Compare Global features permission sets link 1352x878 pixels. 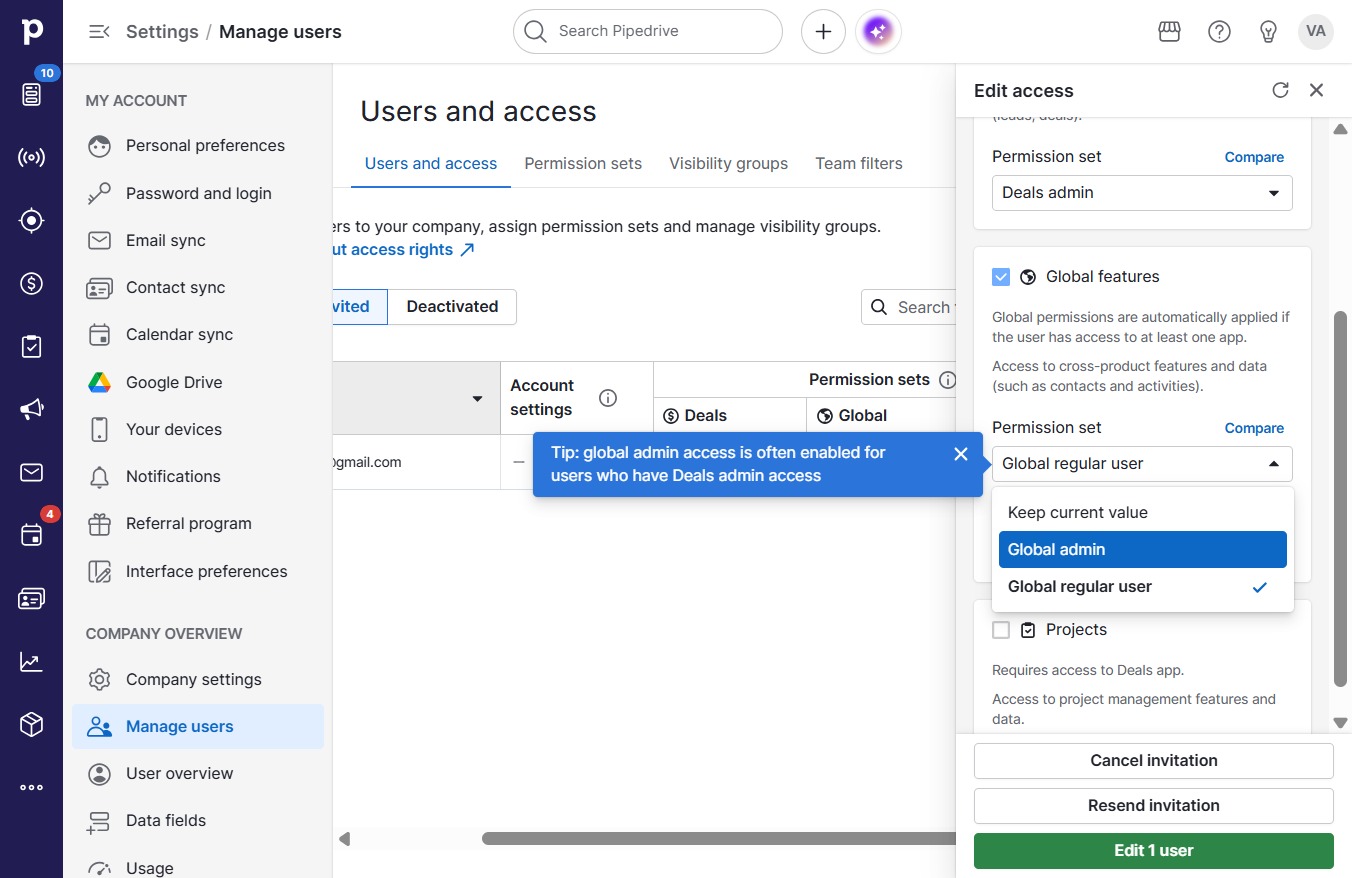pos(1254,428)
